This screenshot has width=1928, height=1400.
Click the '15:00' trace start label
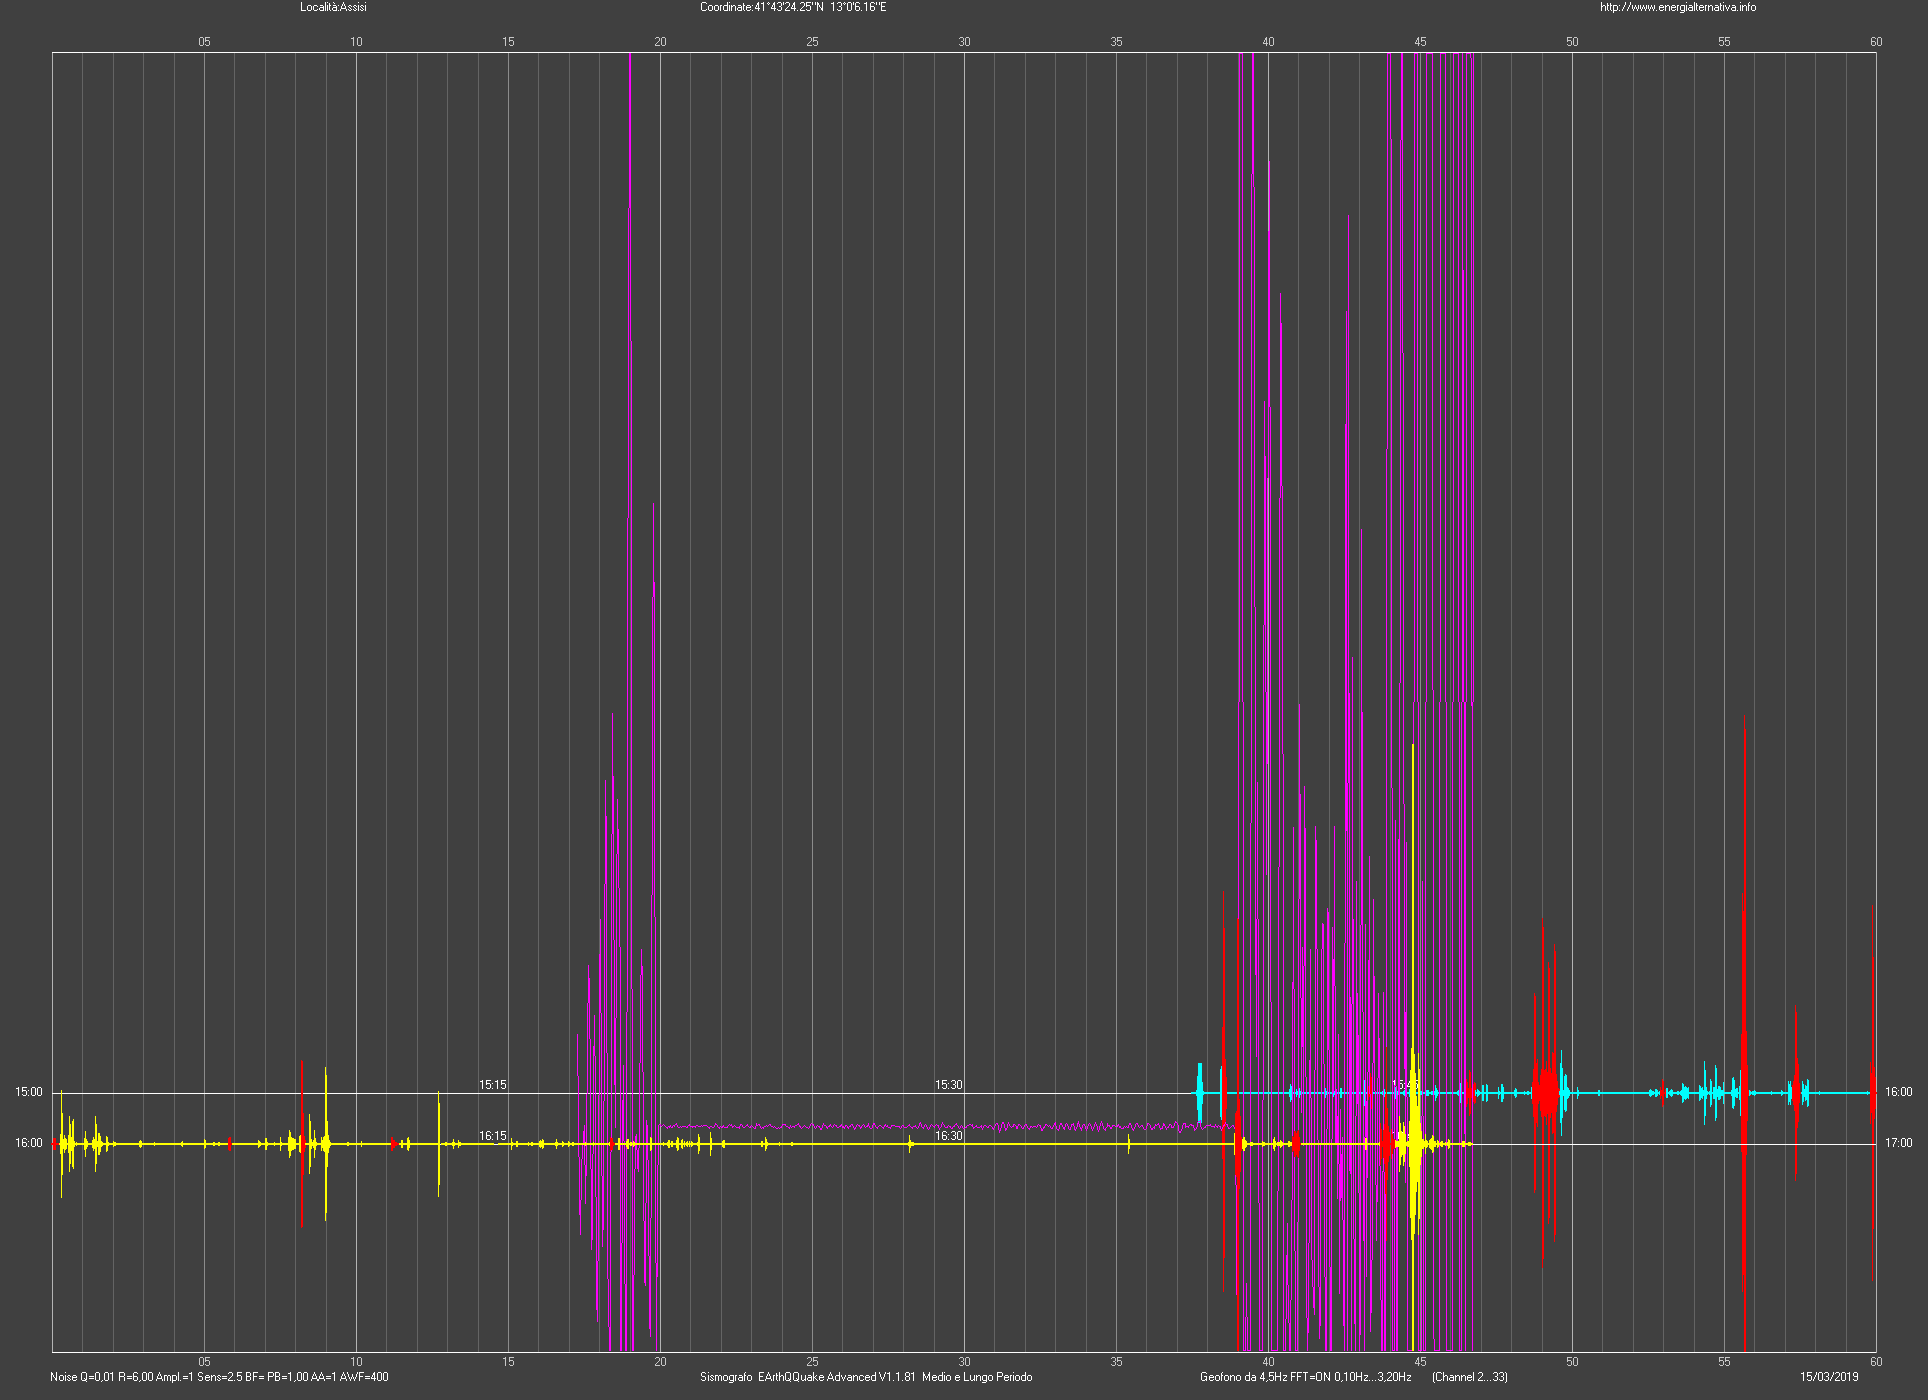coord(29,1092)
